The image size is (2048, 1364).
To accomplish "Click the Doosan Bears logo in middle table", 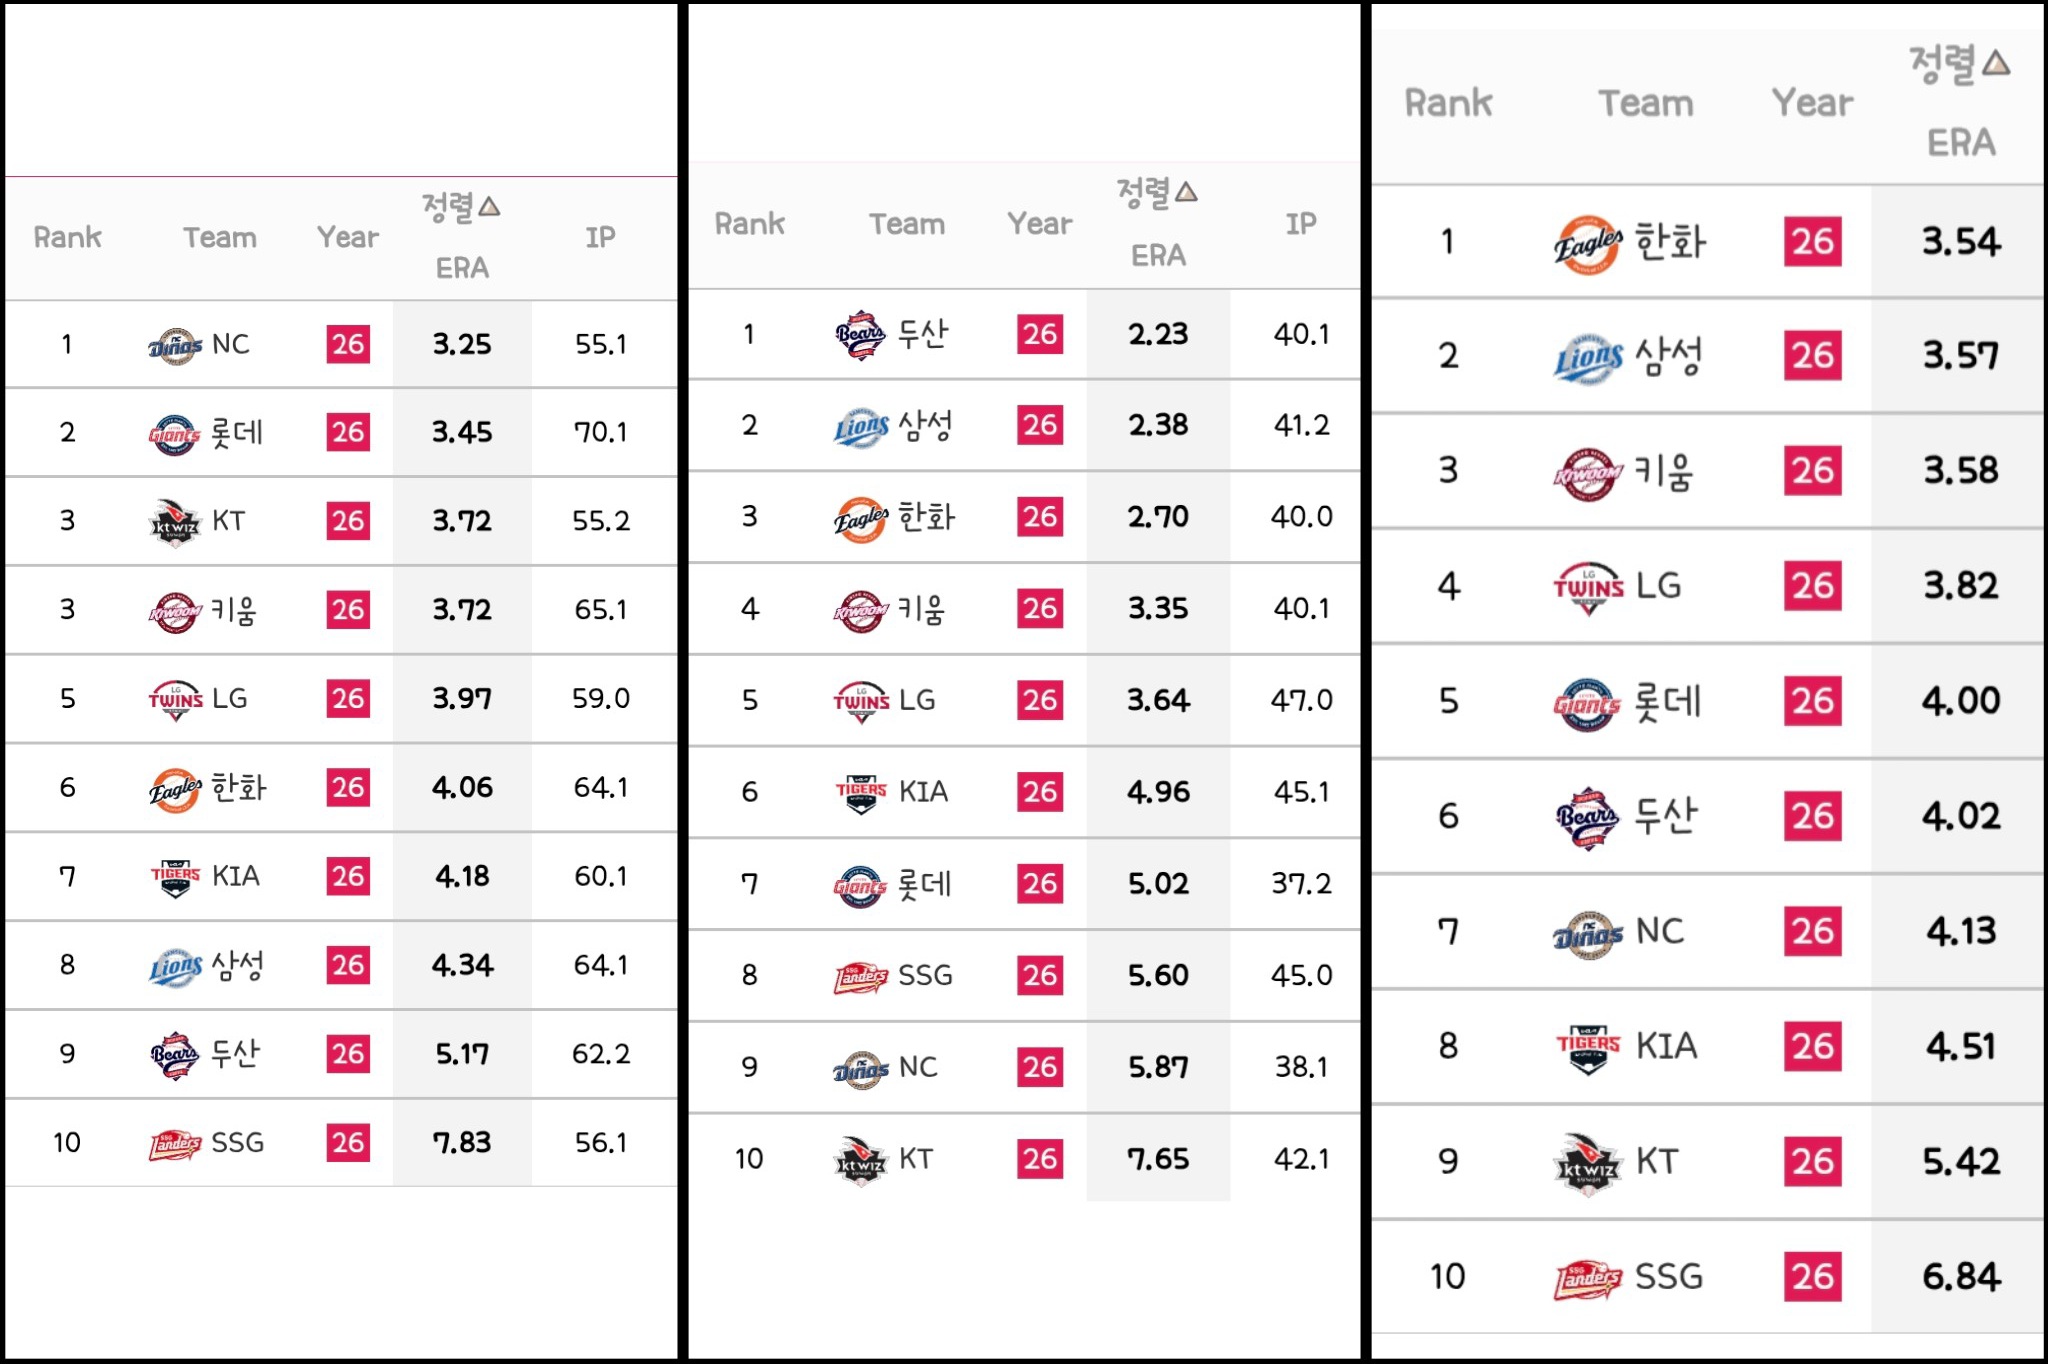I will [x=860, y=335].
